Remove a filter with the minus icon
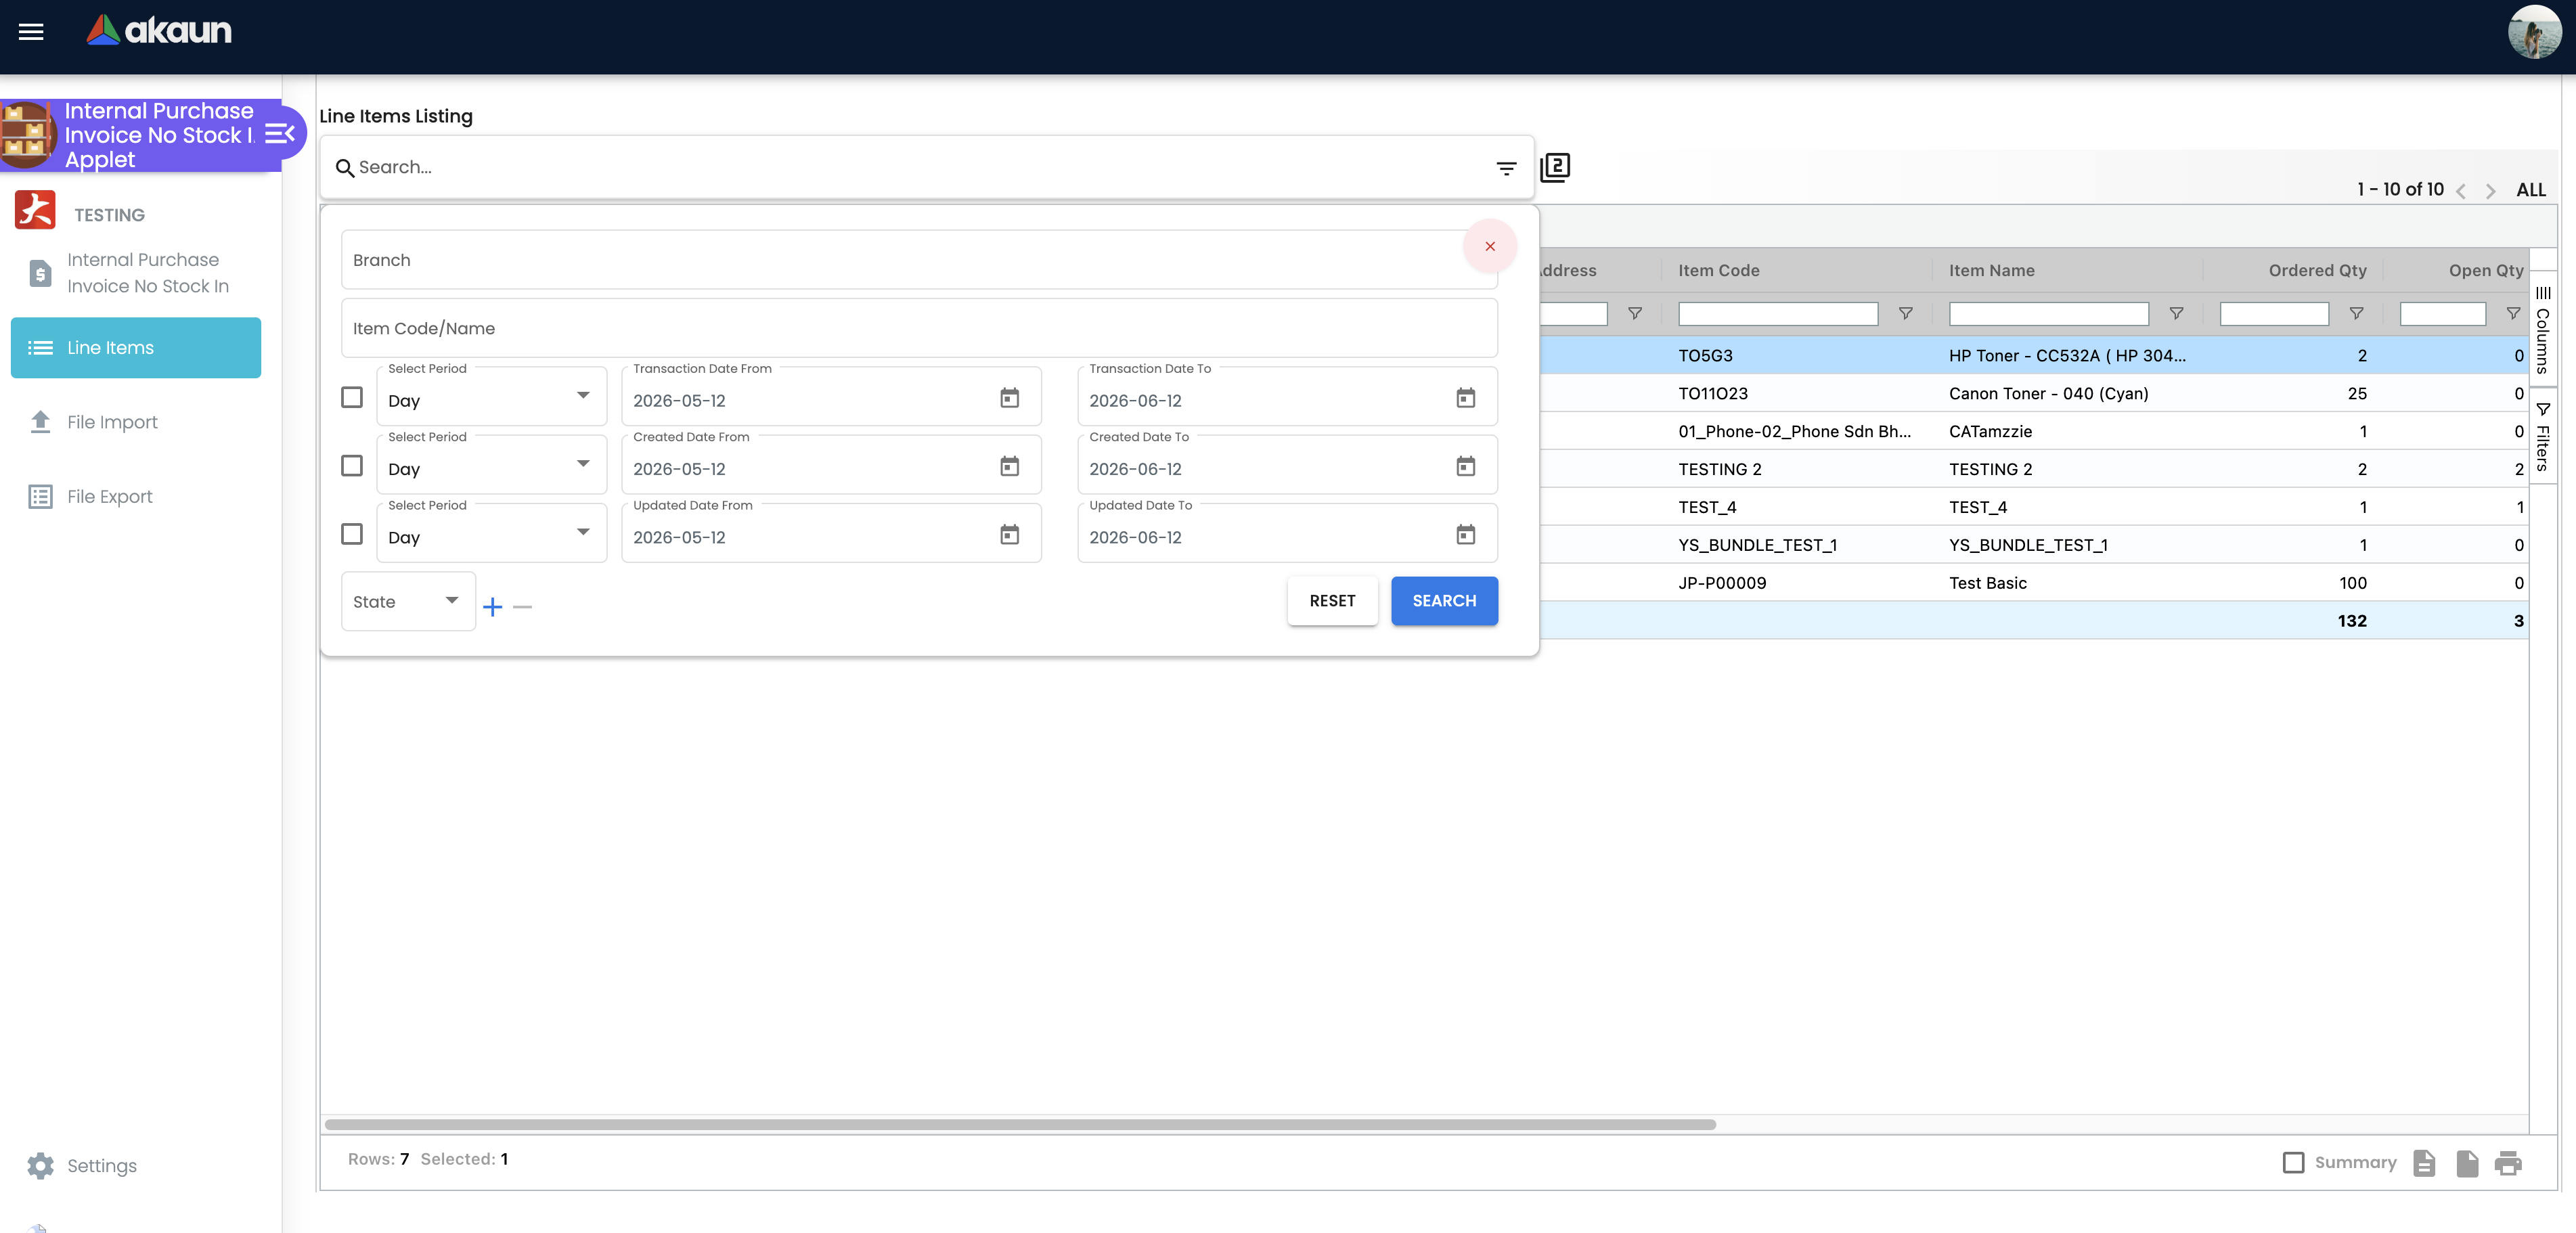 (522, 607)
